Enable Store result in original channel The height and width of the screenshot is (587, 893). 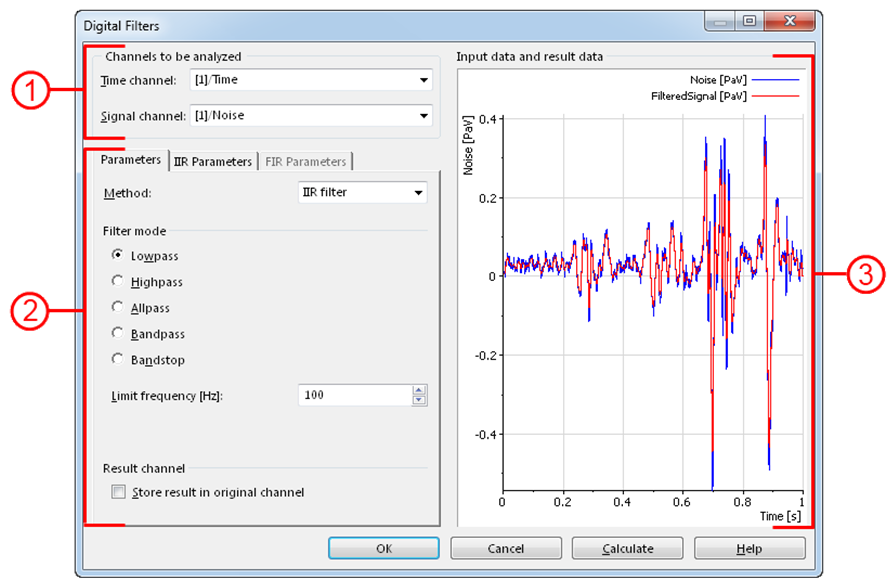click(x=120, y=492)
